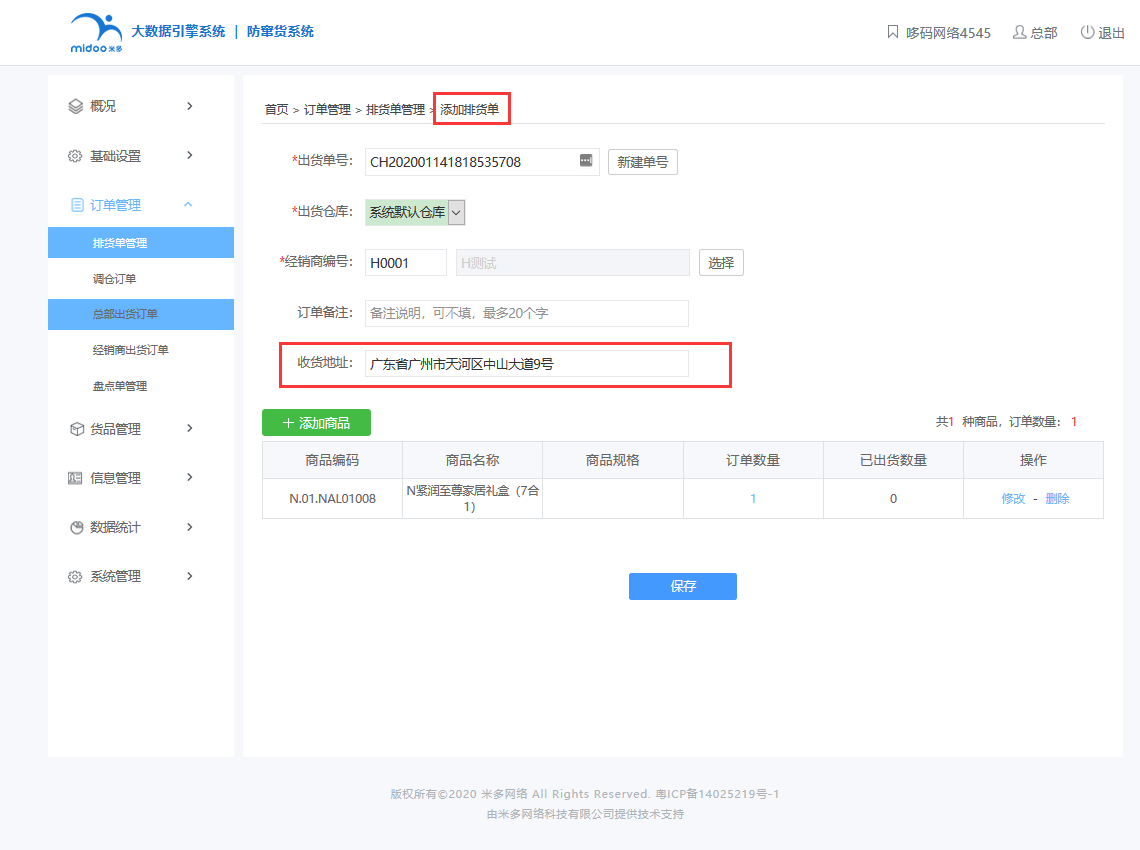Click the 退出 logout link
This screenshot has height=850, width=1140.
(x=1111, y=33)
